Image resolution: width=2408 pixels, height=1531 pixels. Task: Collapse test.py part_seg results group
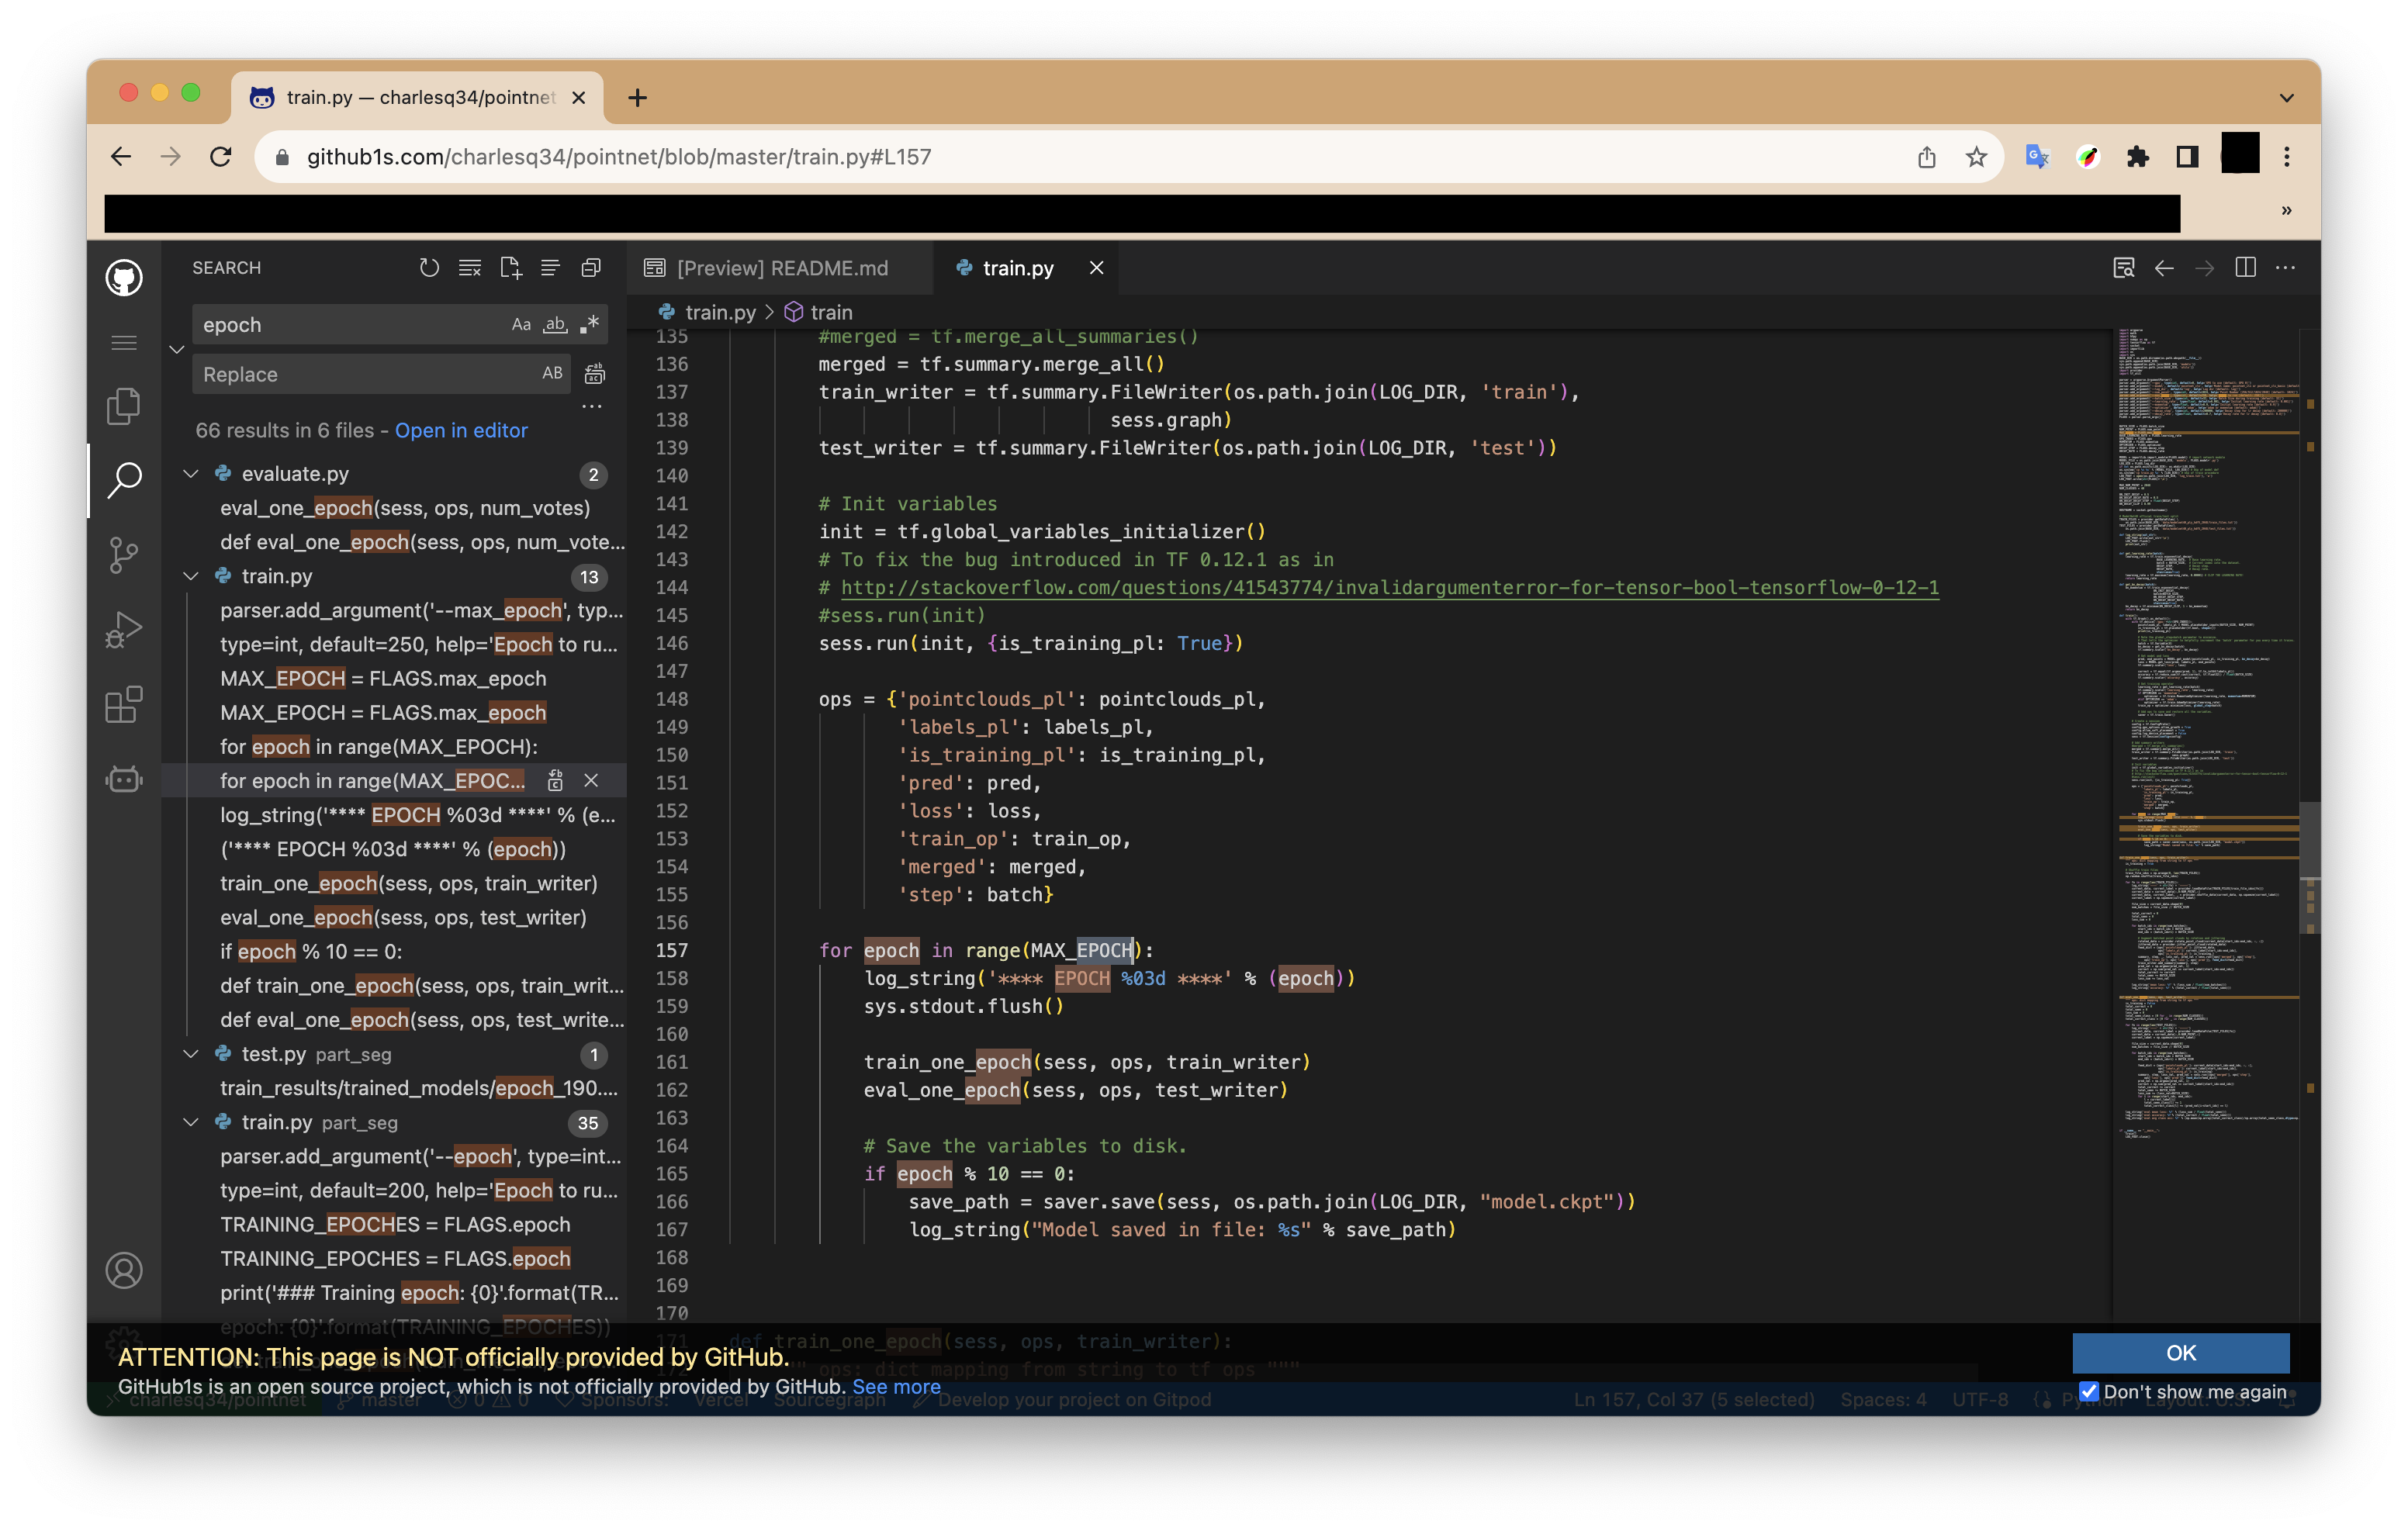point(191,1054)
